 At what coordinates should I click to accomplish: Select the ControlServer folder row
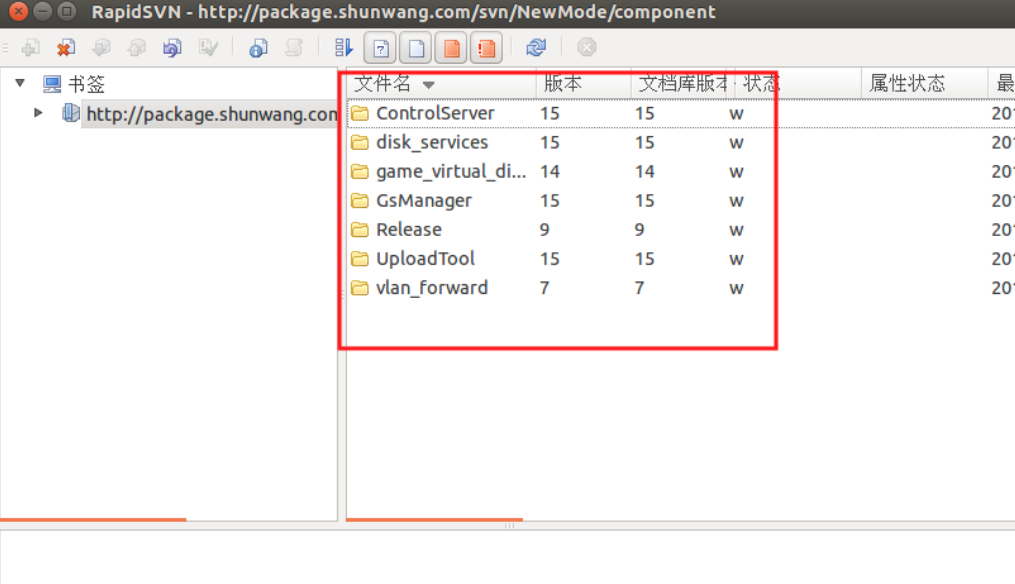point(434,113)
